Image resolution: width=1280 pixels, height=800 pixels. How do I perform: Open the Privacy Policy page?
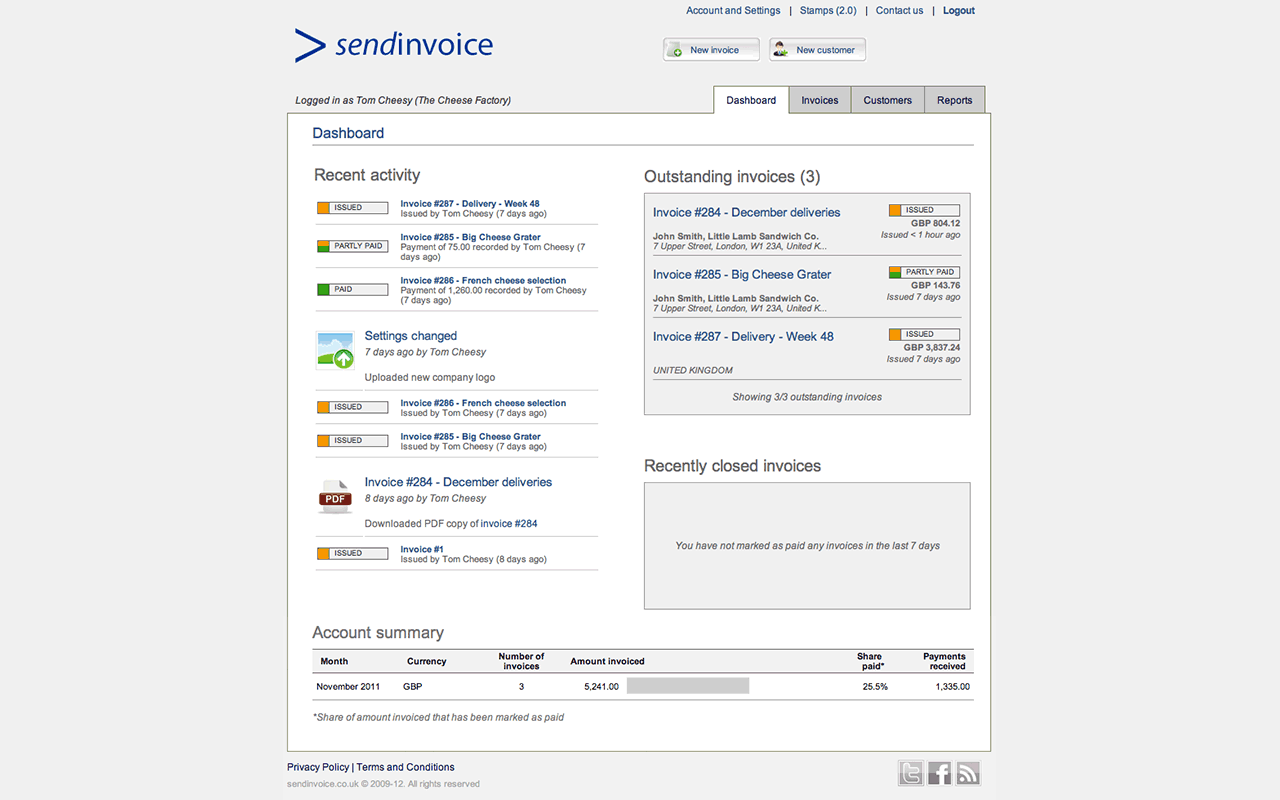pyautogui.click(x=317, y=767)
